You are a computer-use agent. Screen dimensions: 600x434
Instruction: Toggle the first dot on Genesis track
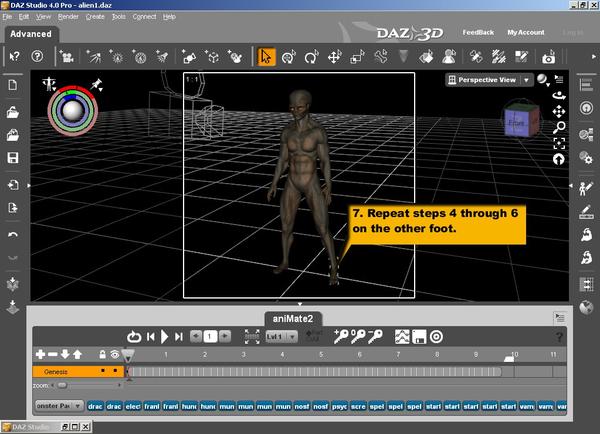click(x=103, y=370)
